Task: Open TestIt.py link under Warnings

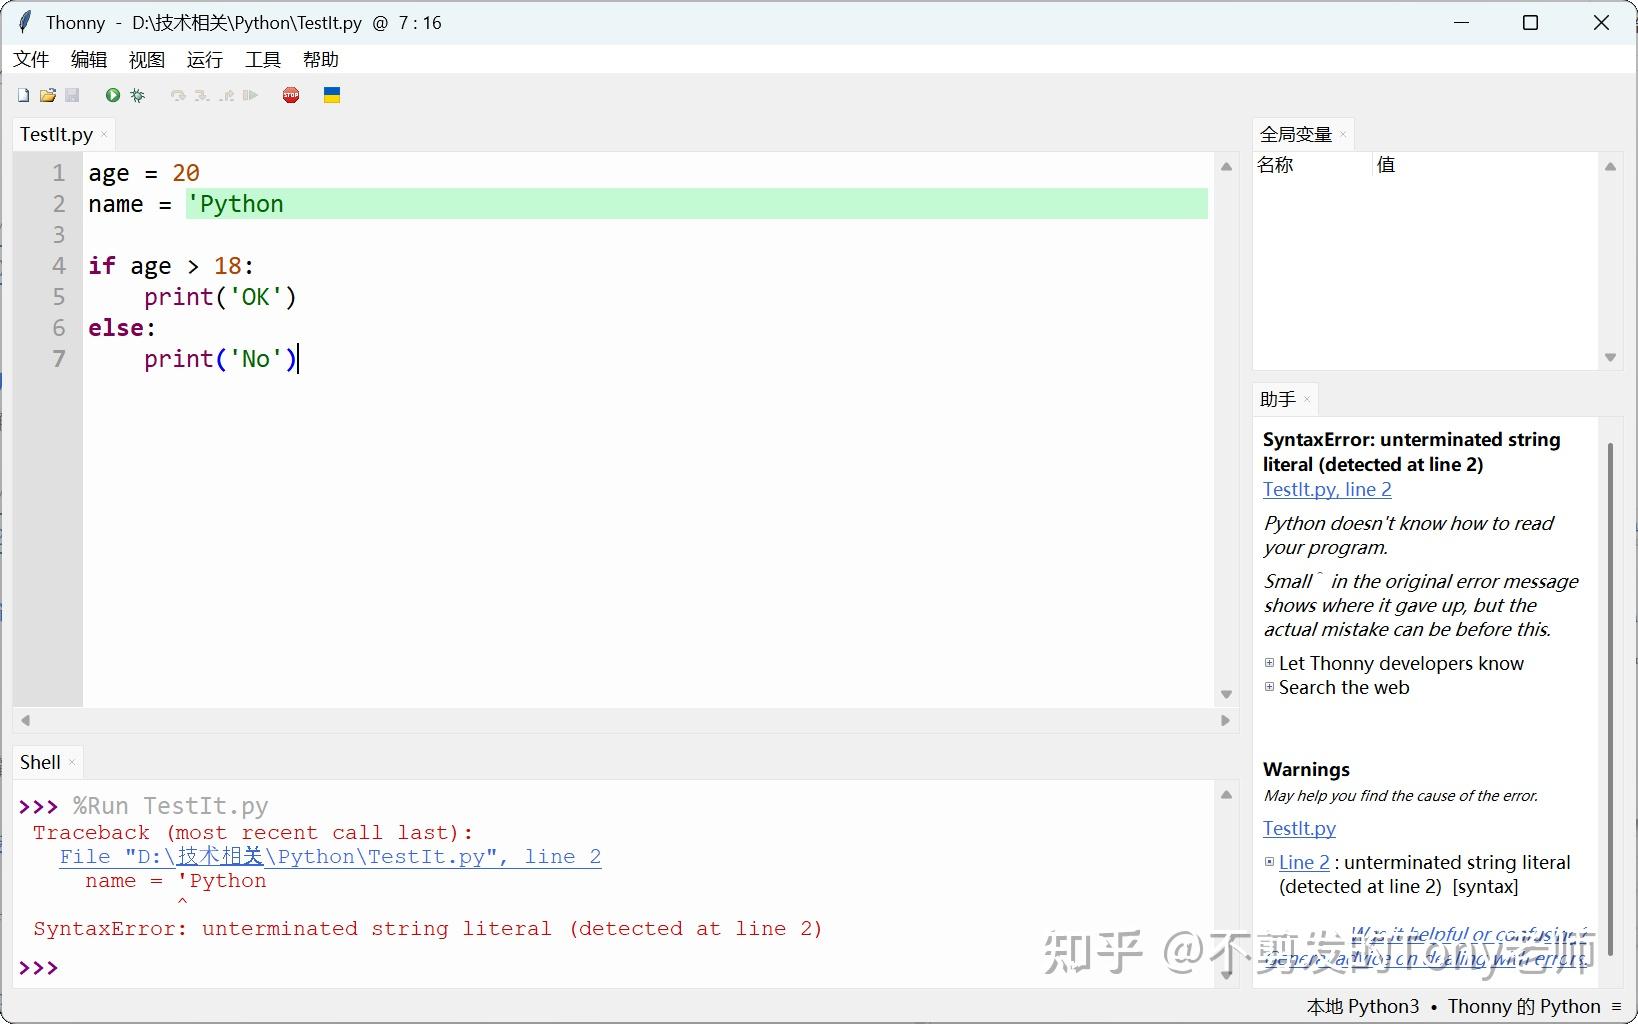Action: (x=1299, y=828)
